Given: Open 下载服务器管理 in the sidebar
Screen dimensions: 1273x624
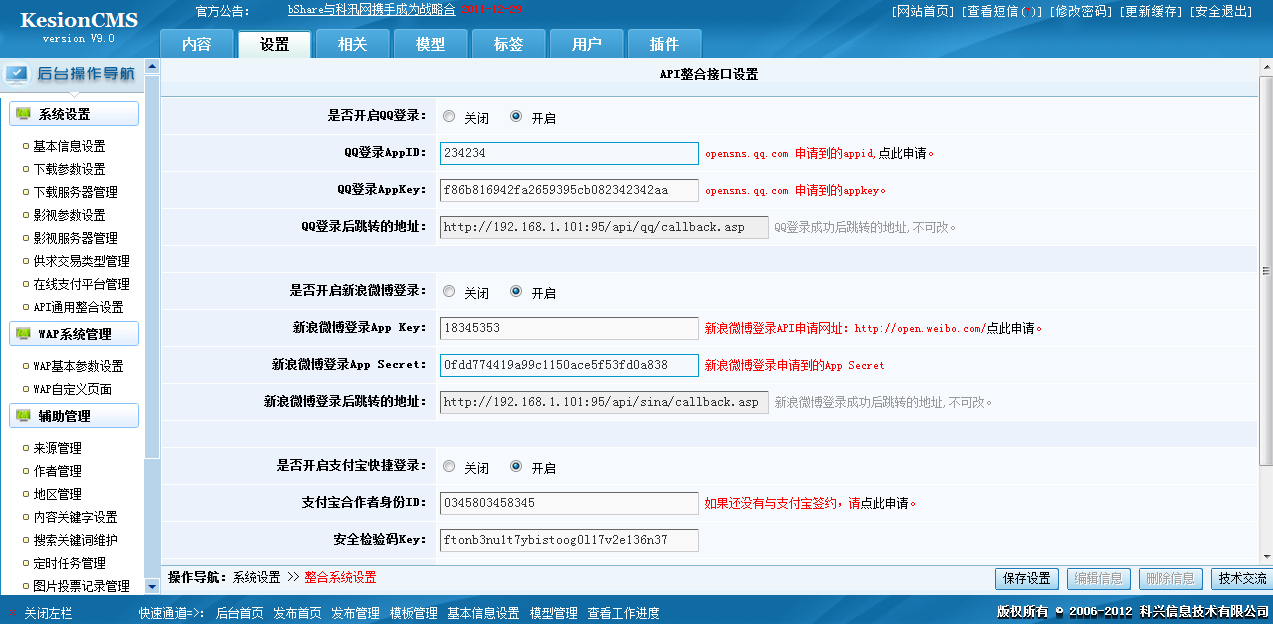Looking at the screenshot, I should 75,192.
